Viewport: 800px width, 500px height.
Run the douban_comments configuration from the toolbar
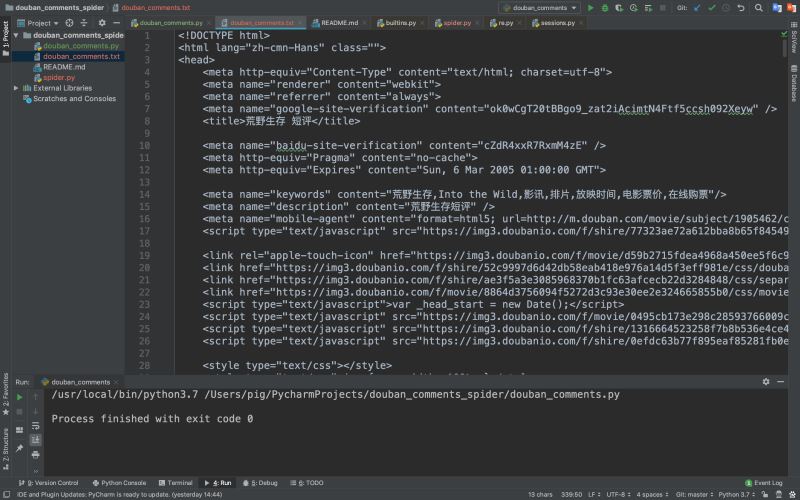click(x=590, y=8)
